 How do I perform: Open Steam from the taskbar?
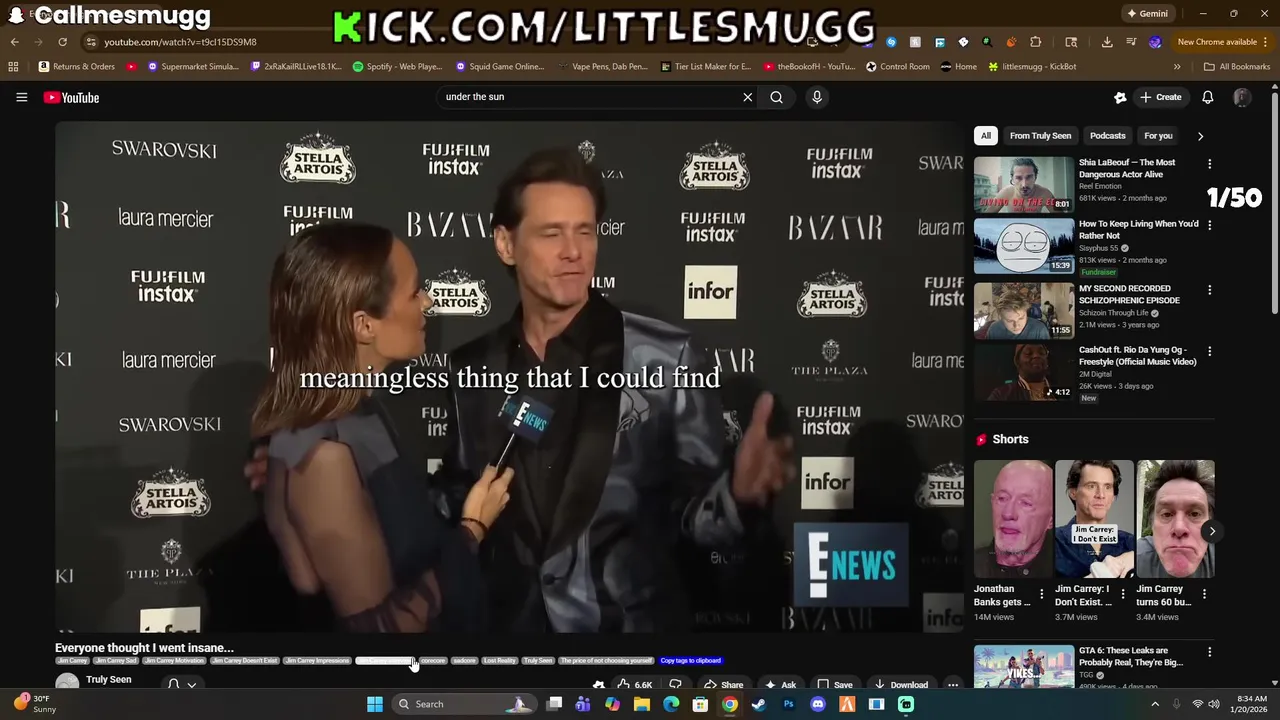[759, 704]
